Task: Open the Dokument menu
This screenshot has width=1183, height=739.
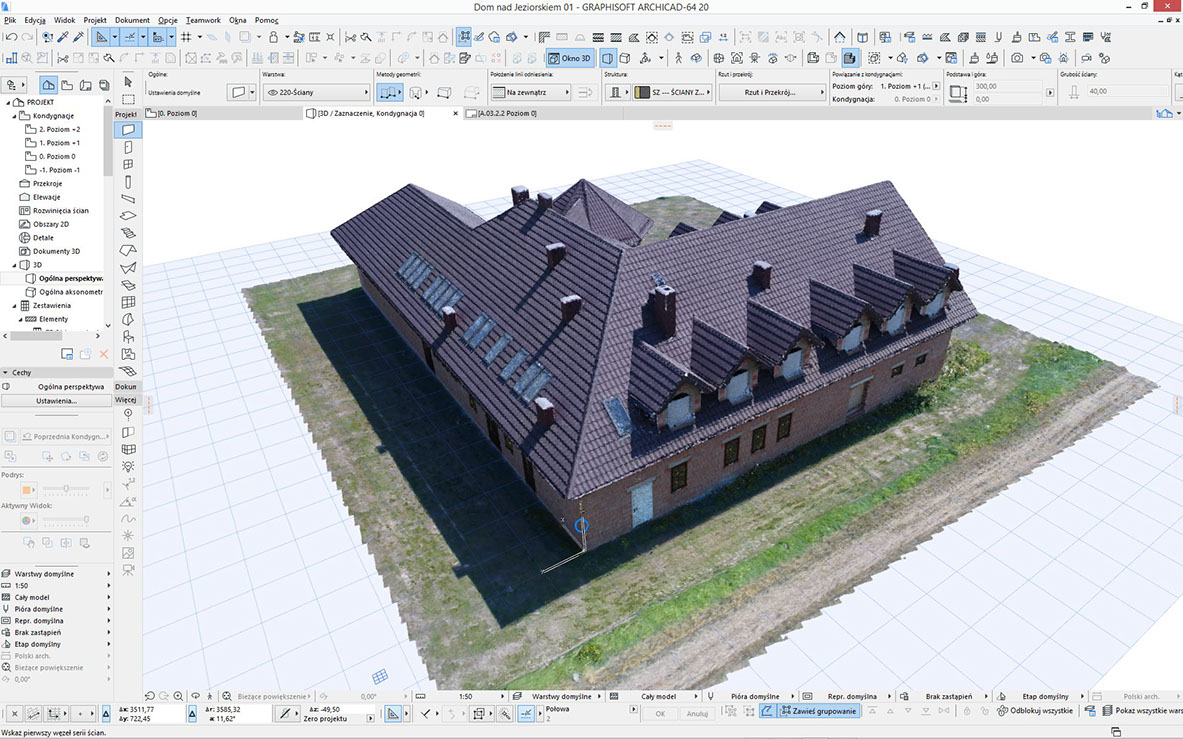Action: click(x=132, y=20)
